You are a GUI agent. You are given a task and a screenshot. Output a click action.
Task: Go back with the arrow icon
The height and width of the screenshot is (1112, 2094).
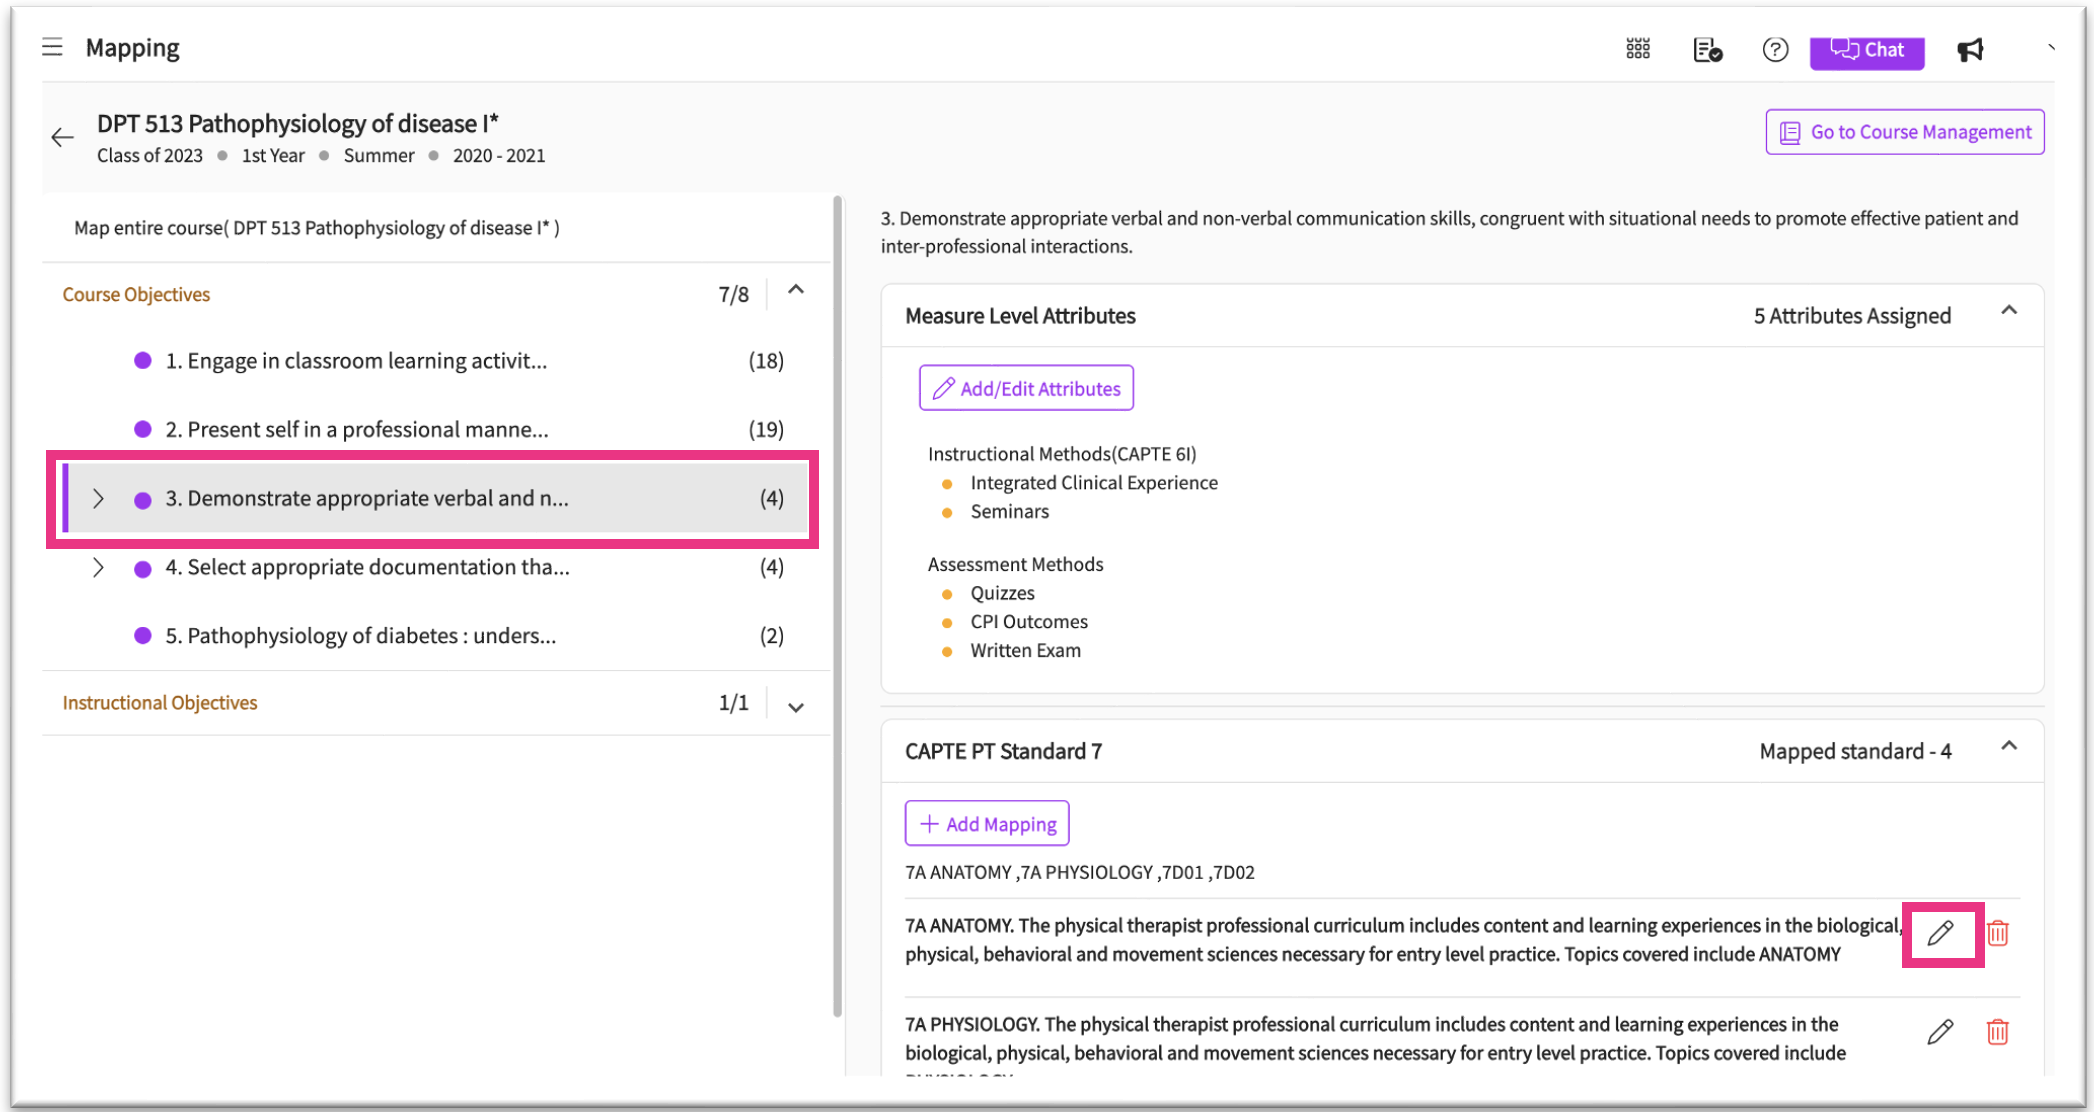pos(63,138)
